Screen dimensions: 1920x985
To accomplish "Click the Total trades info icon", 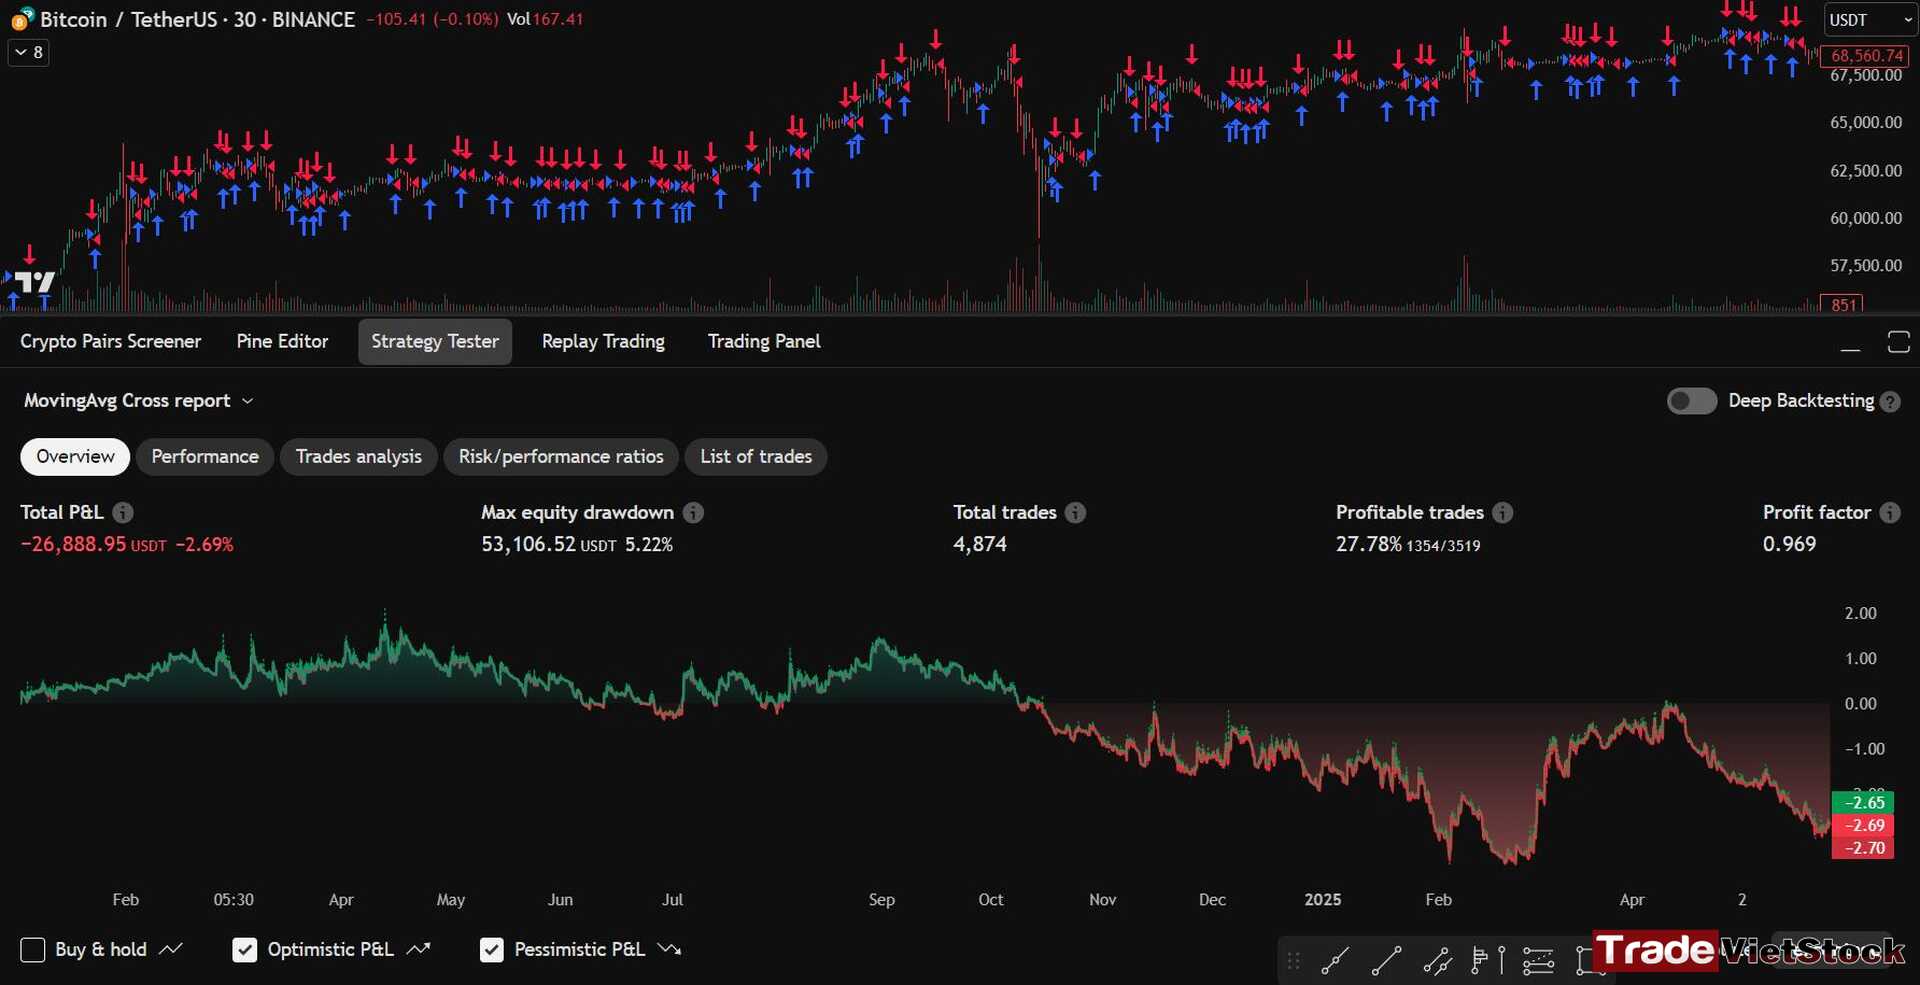I will pos(1075,512).
